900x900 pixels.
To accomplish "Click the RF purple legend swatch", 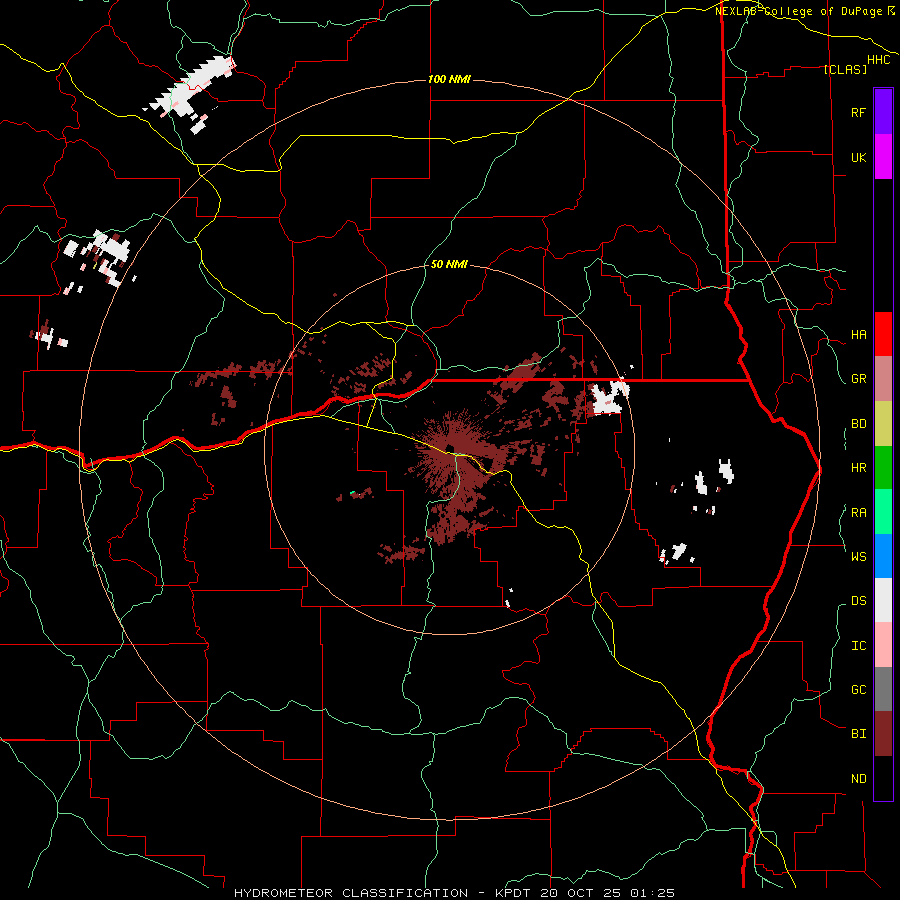I will (x=883, y=111).
